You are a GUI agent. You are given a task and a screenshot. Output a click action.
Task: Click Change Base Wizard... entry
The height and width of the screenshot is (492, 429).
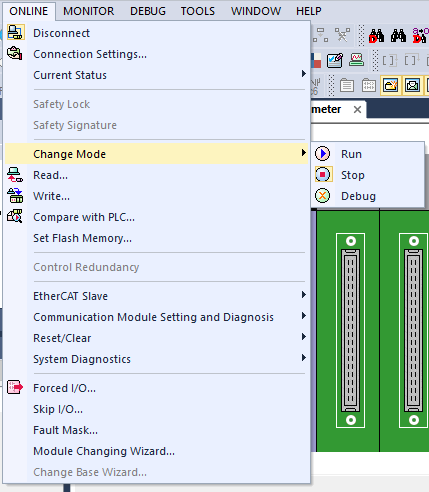click(x=157, y=472)
